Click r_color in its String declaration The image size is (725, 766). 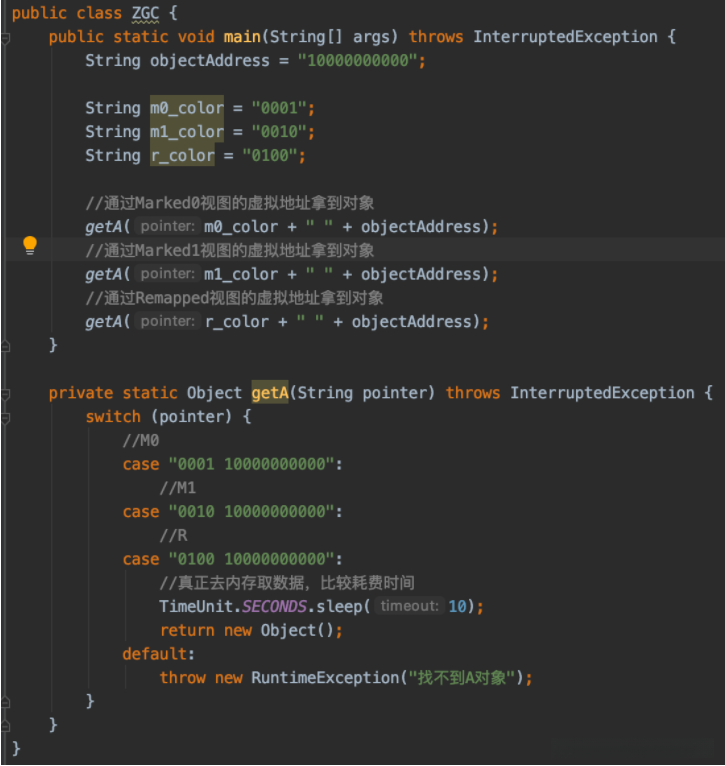pos(182,156)
